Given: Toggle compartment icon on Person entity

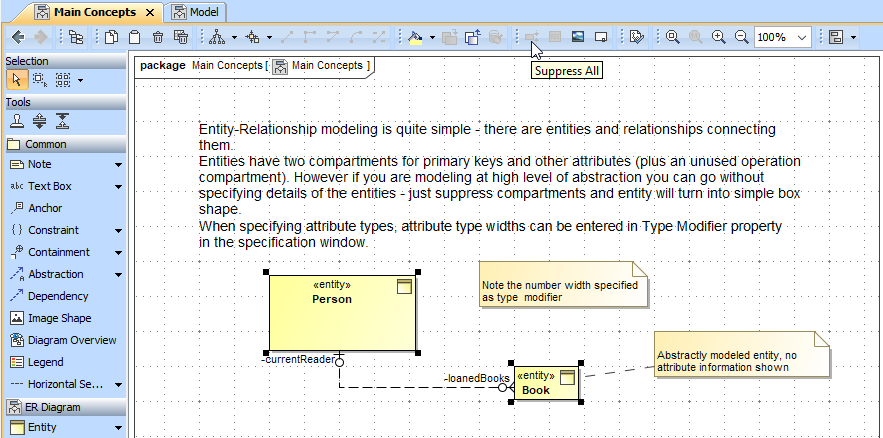Looking at the screenshot, I should [405, 287].
